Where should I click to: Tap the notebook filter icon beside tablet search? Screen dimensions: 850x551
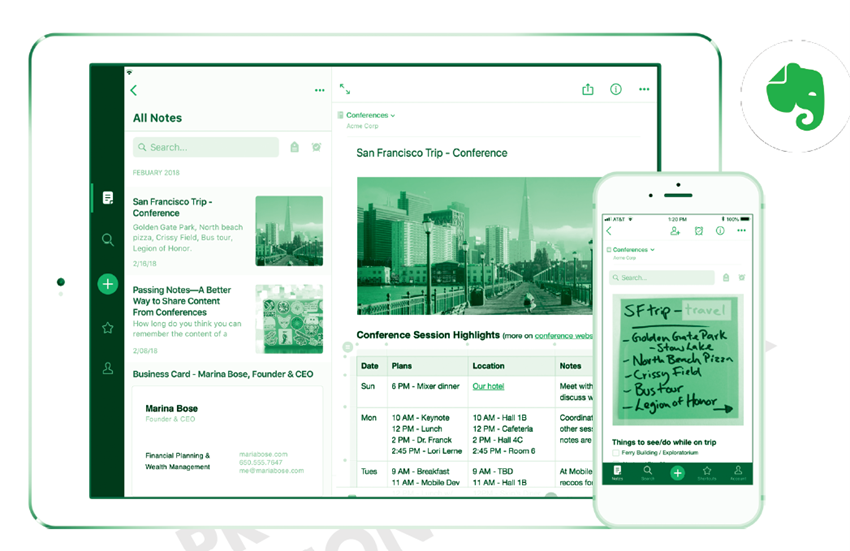click(294, 147)
